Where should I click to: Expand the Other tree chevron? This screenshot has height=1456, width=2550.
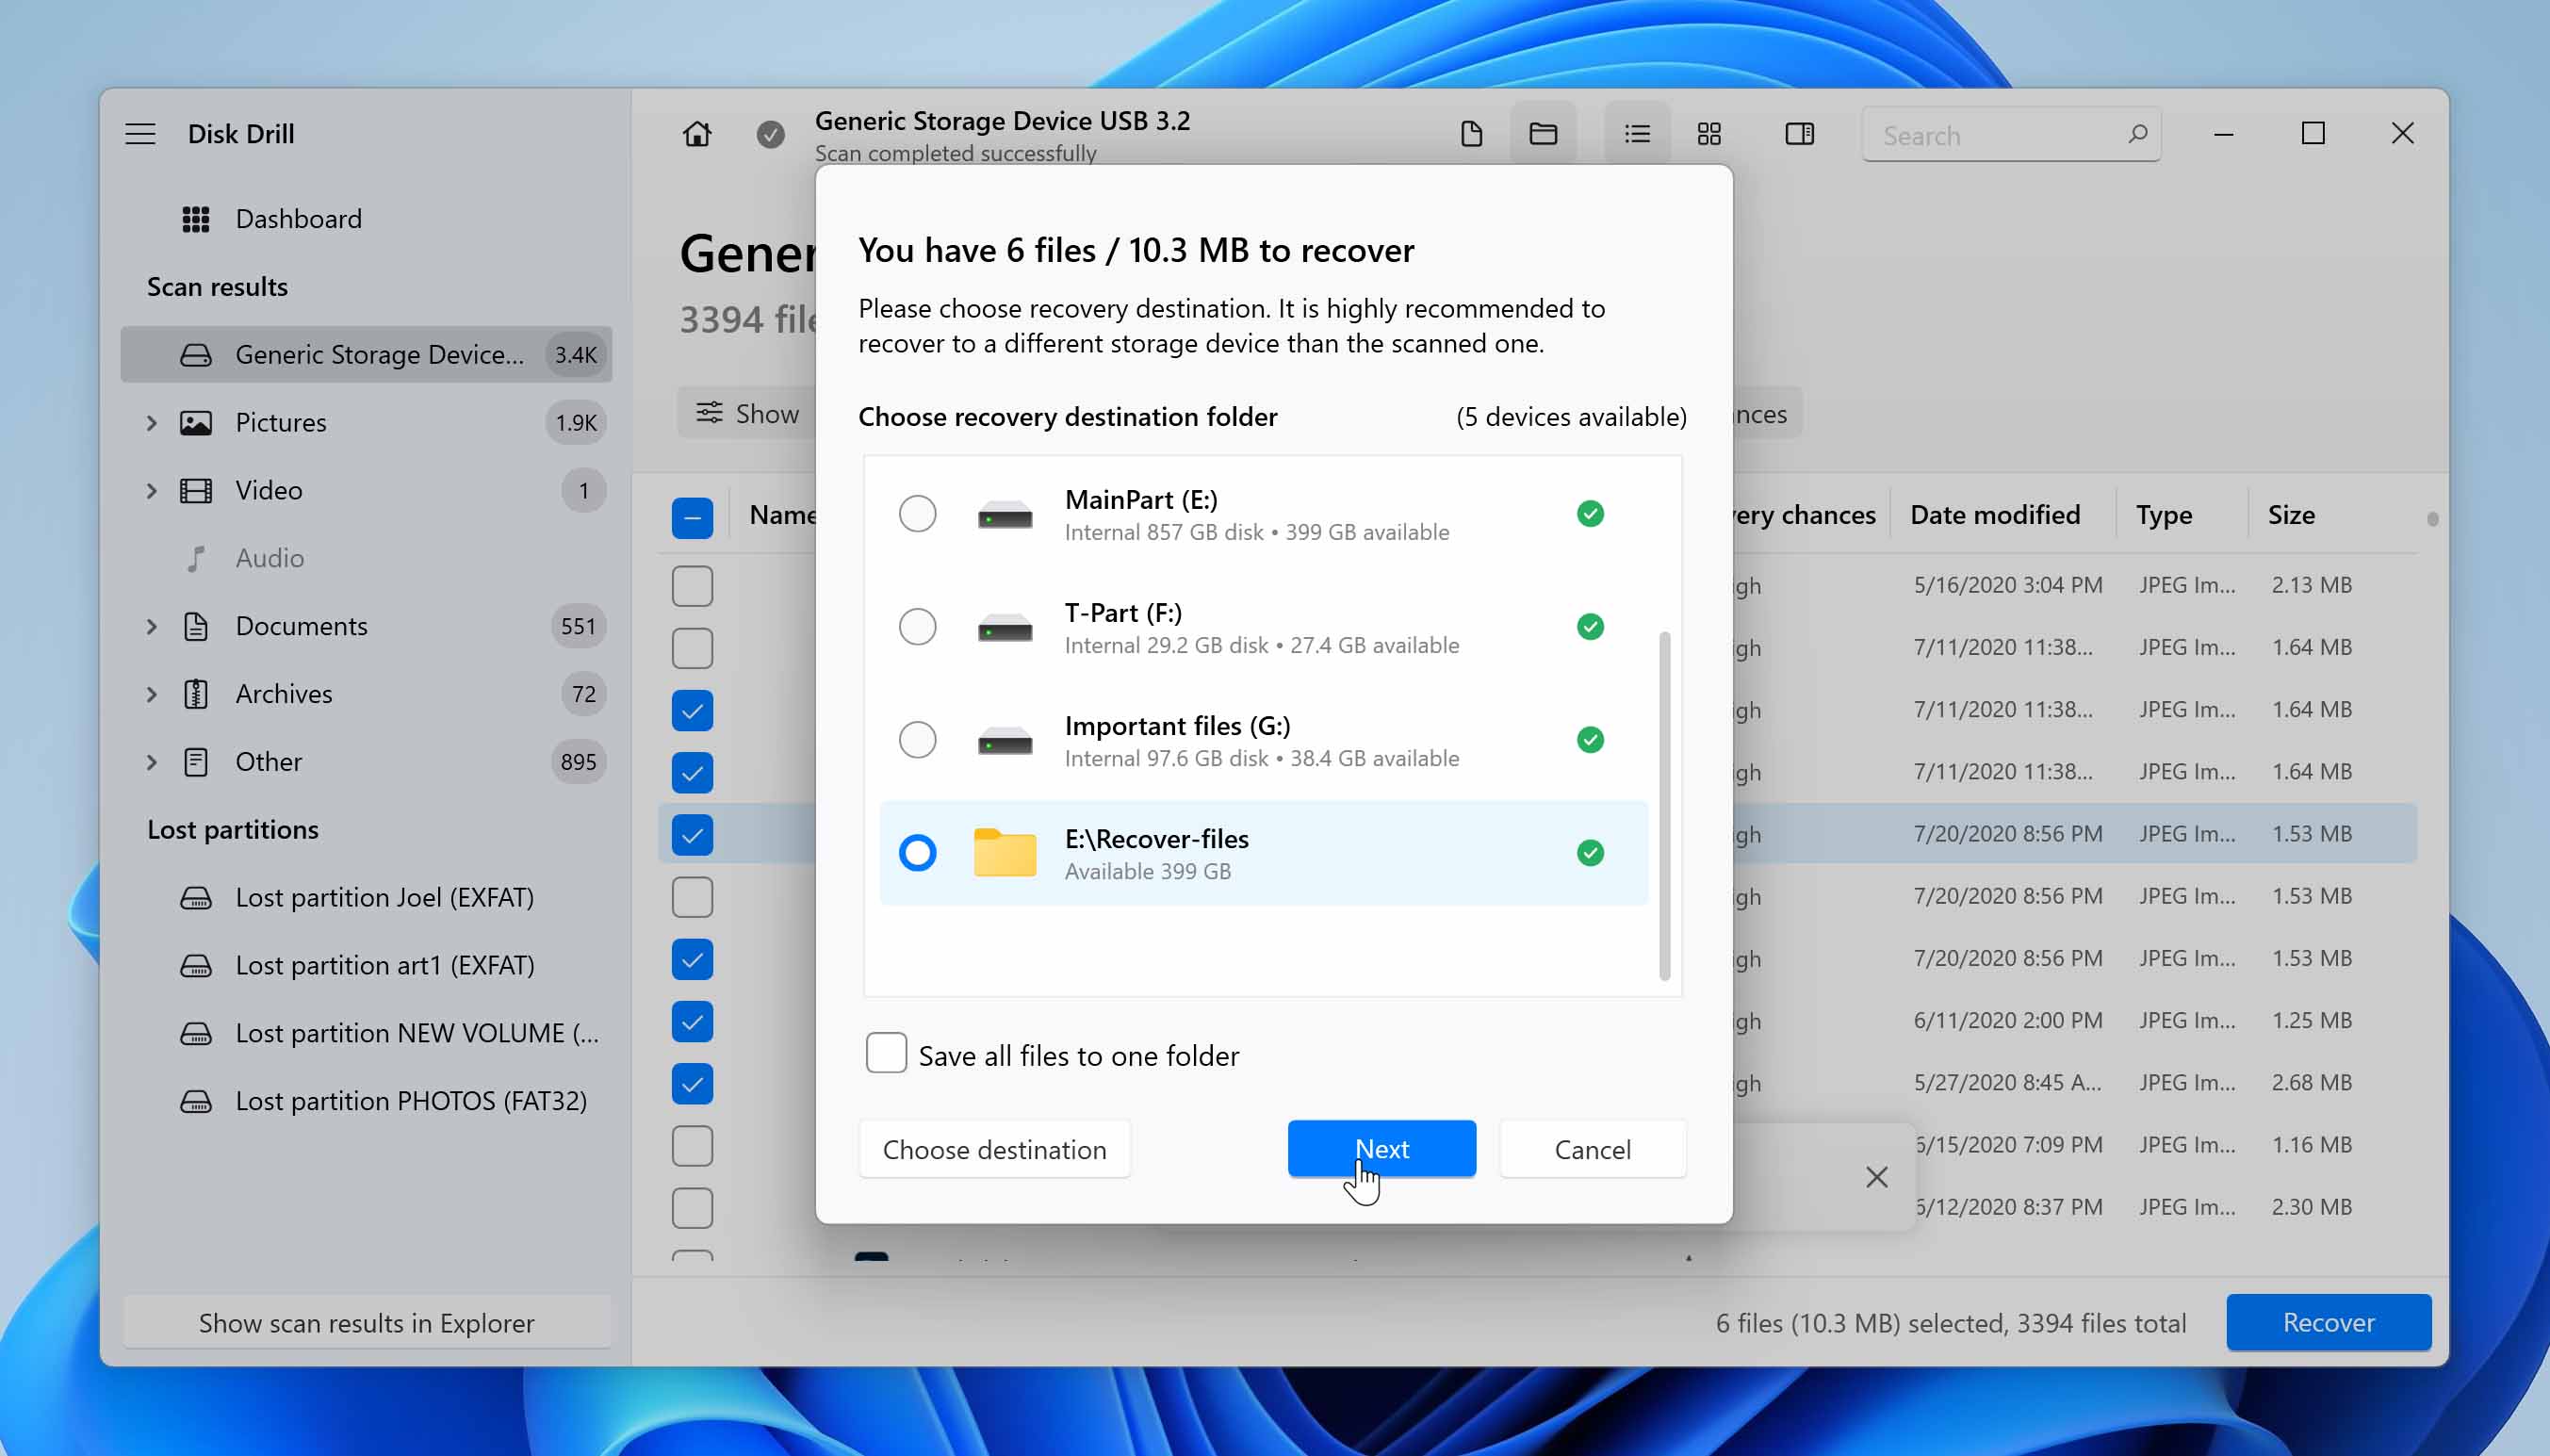tap(152, 762)
